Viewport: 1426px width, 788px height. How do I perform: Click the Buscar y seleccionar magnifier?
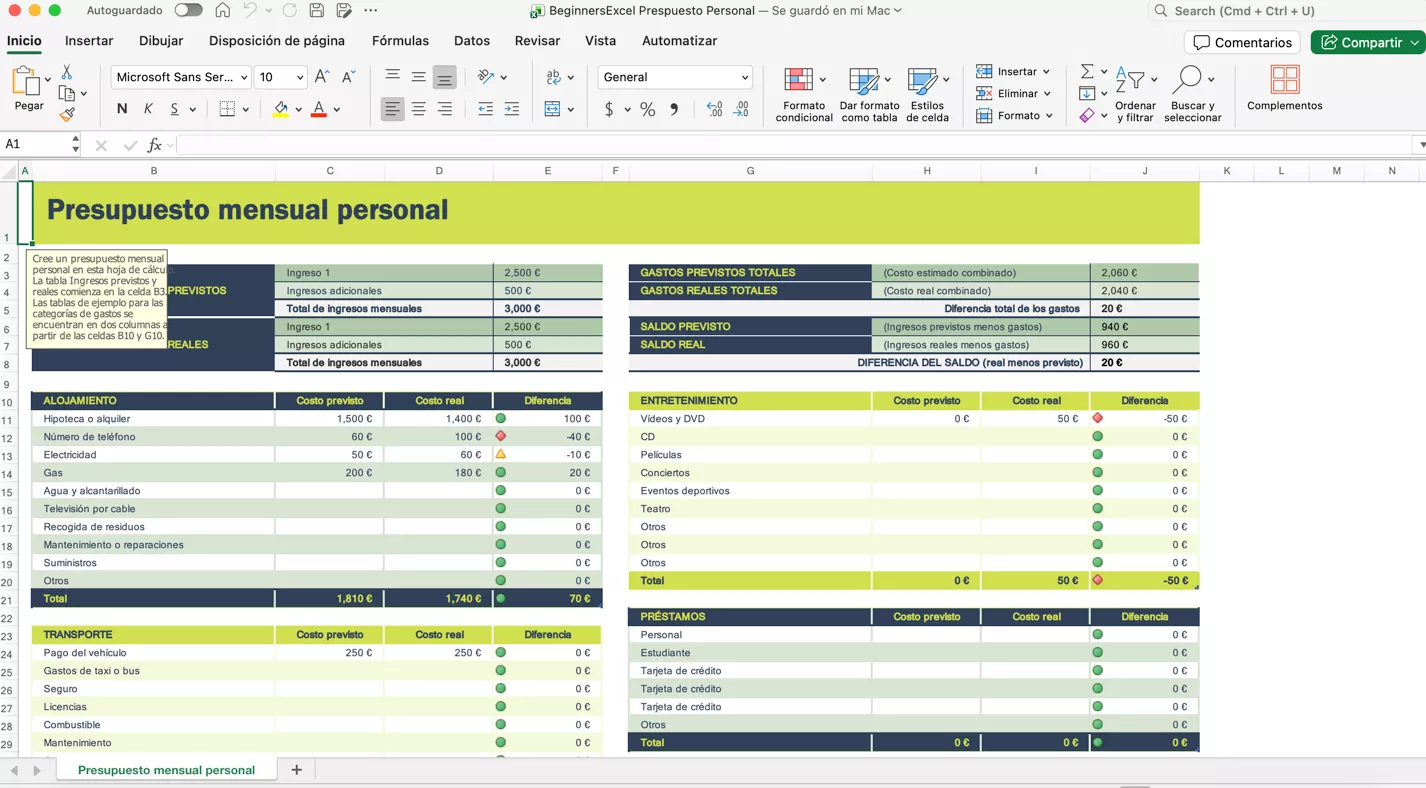[x=1187, y=79]
